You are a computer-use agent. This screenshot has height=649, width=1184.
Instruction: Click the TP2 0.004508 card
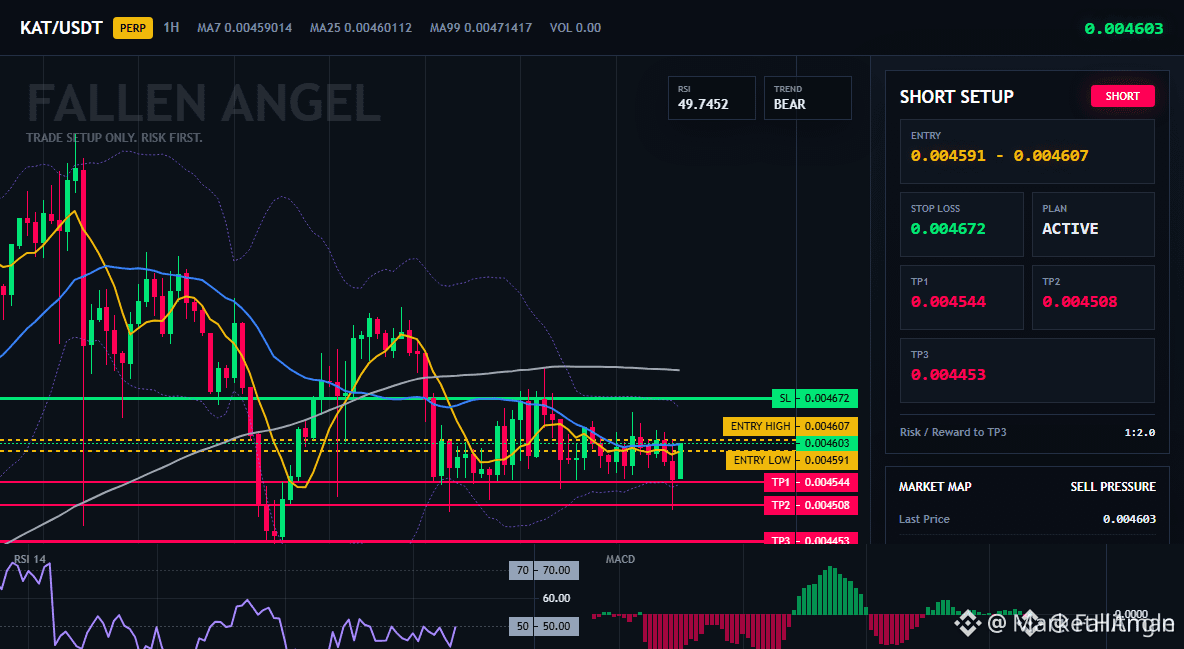coord(1093,297)
